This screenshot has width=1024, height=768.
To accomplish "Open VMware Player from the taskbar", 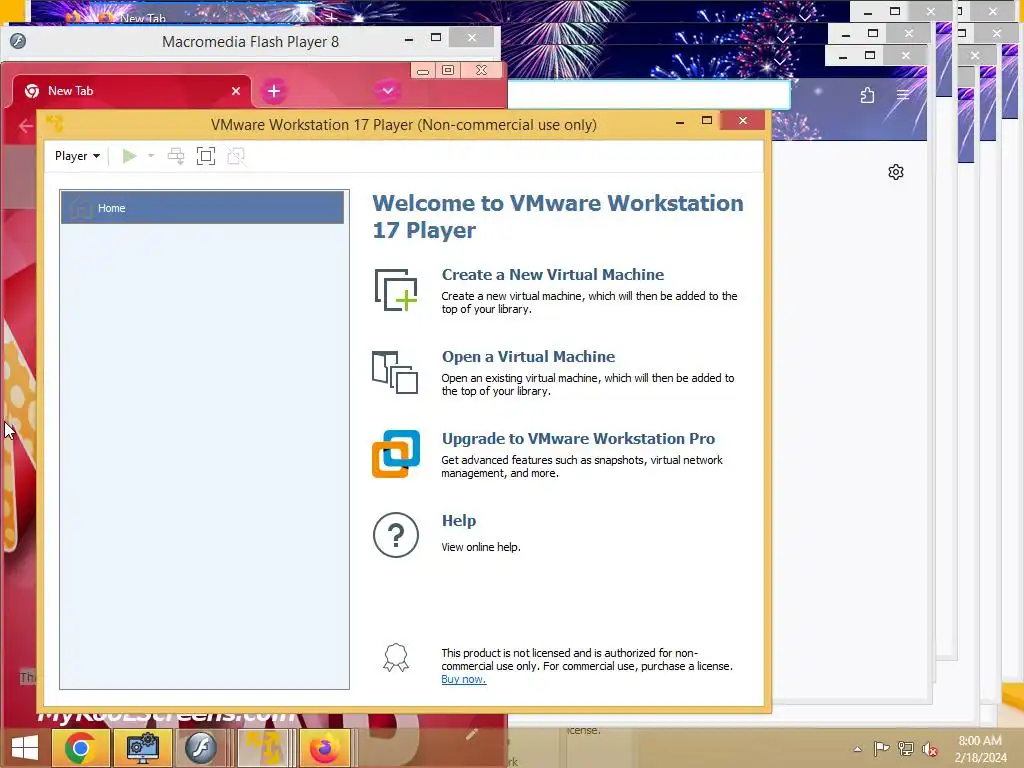I will 264,748.
